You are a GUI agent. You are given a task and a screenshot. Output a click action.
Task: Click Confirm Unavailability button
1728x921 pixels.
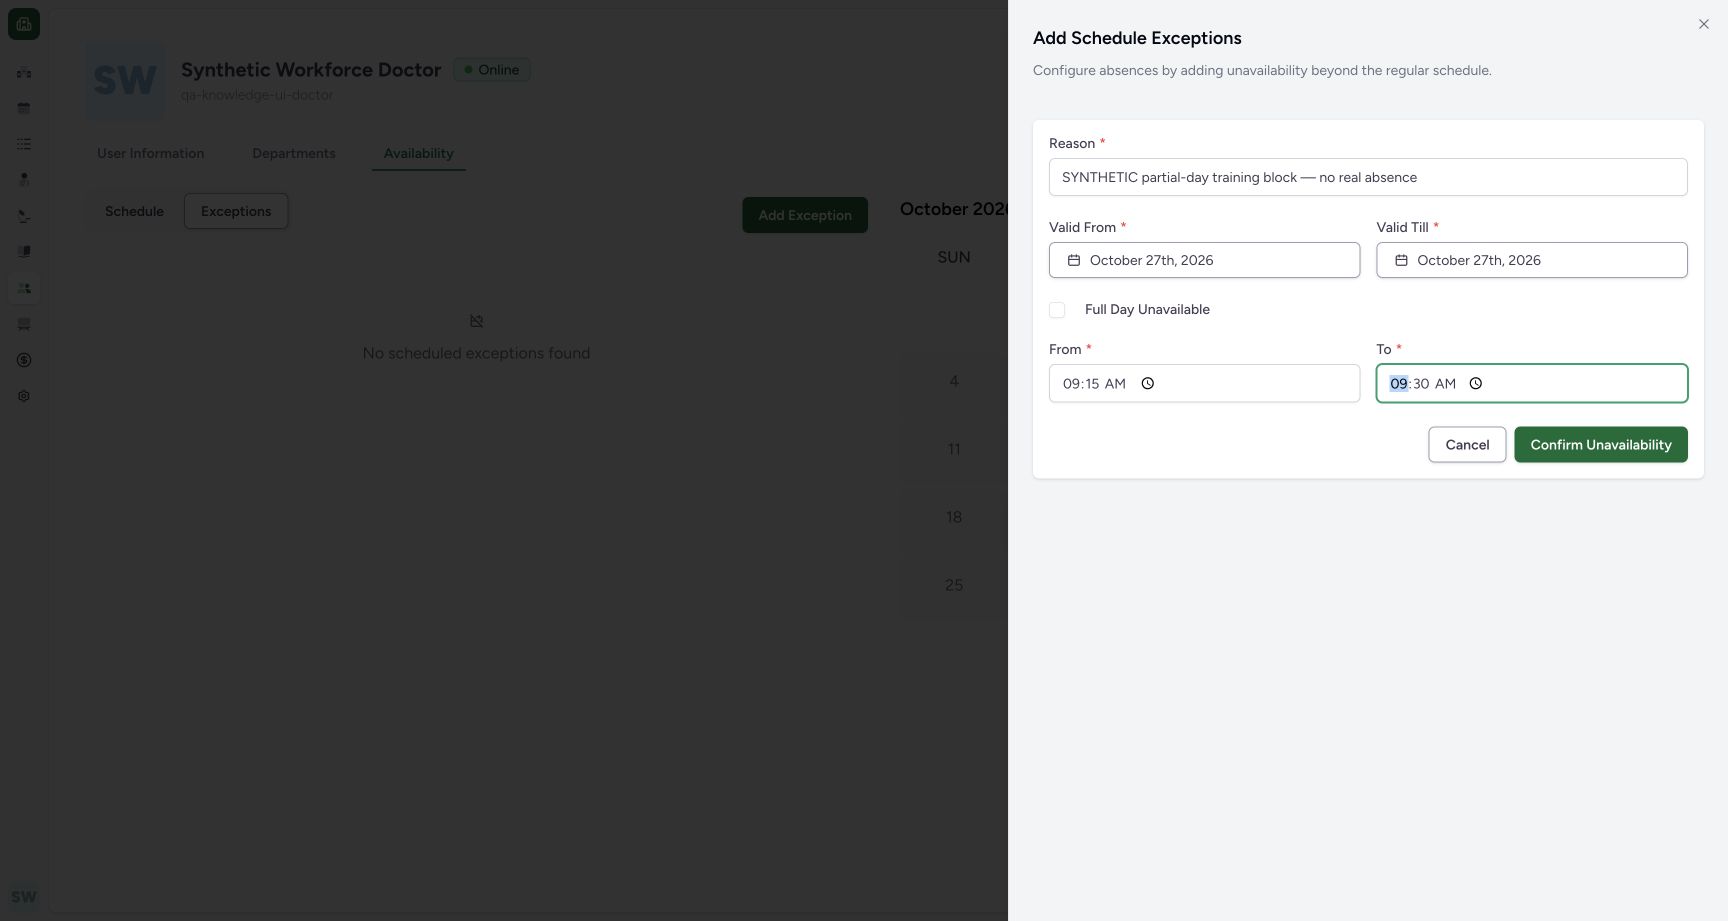[1600, 445]
